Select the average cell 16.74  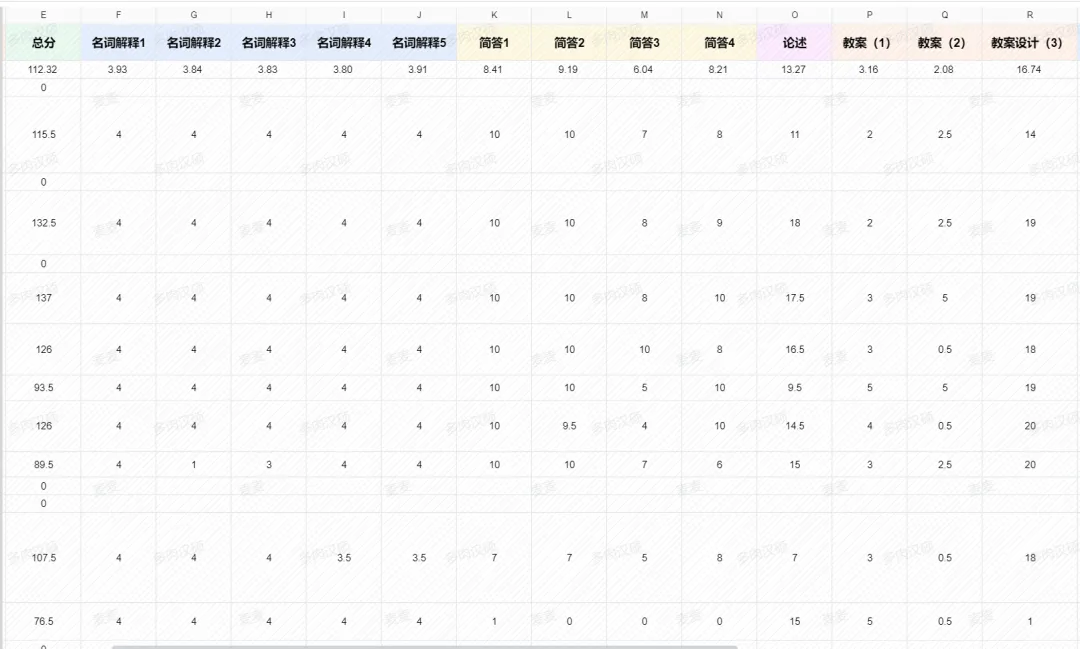click(x=1029, y=70)
